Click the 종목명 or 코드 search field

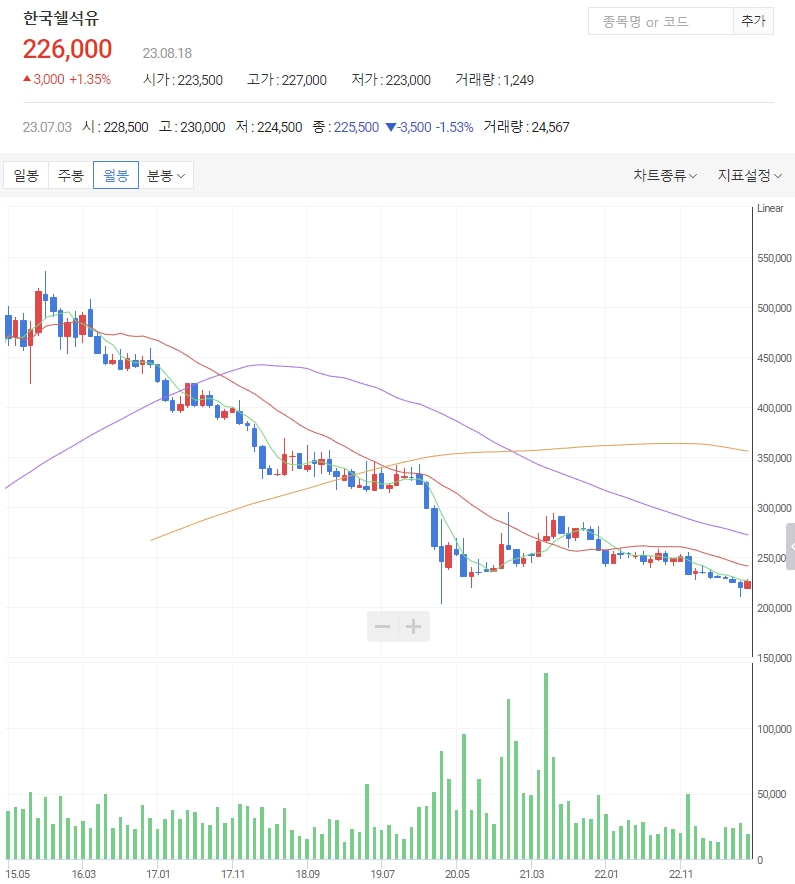(661, 21)
